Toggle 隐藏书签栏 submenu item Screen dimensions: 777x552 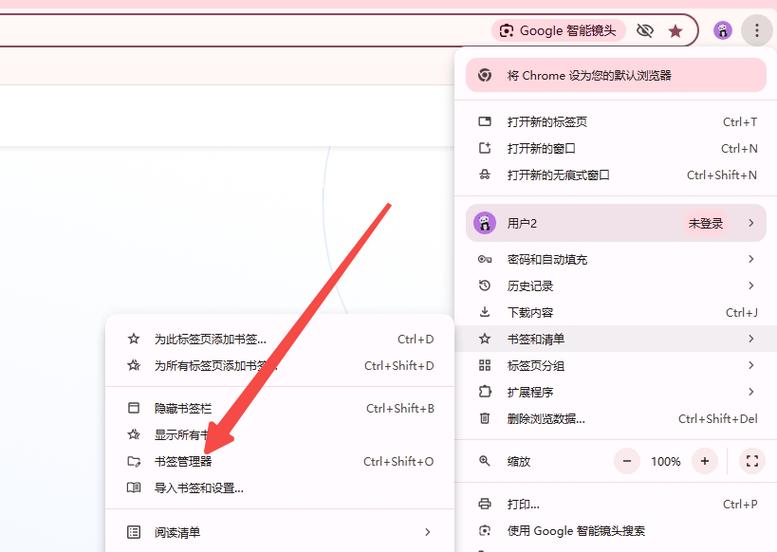click(280, 408)
